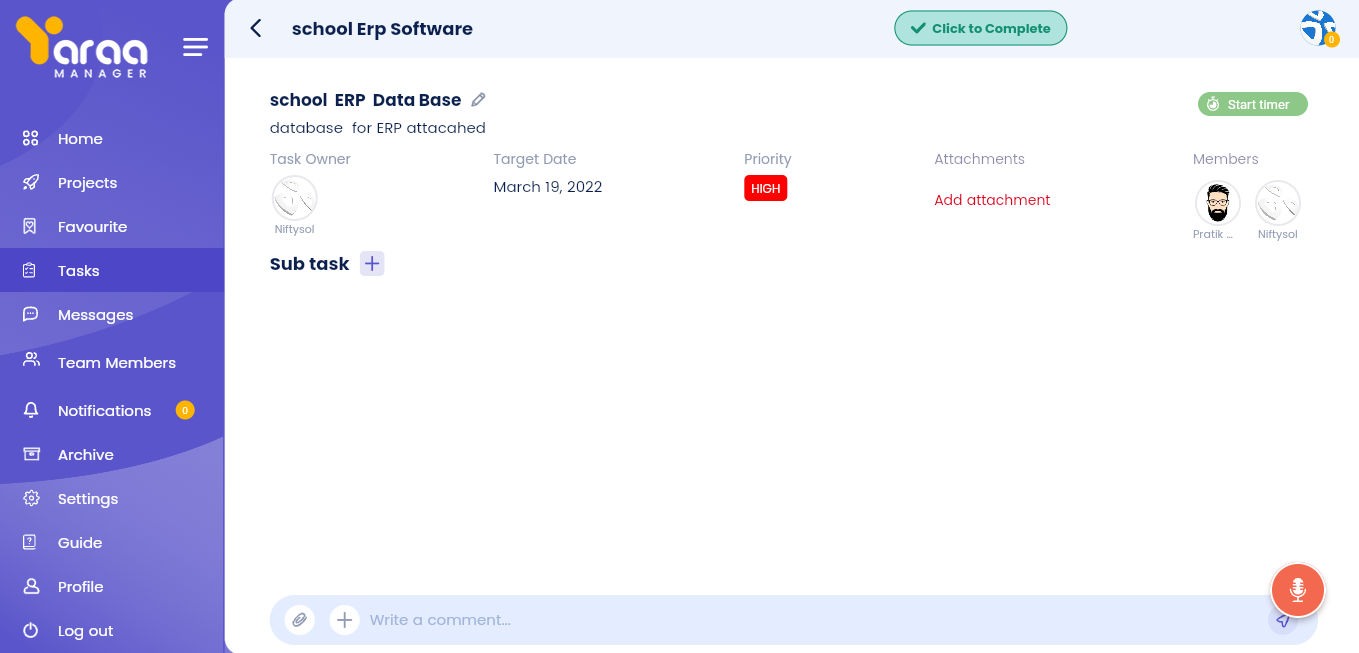The height and width of the screenshot is (653, 1359).
Task: Send comment with arrow icon
Action: tap(1283, 621)
